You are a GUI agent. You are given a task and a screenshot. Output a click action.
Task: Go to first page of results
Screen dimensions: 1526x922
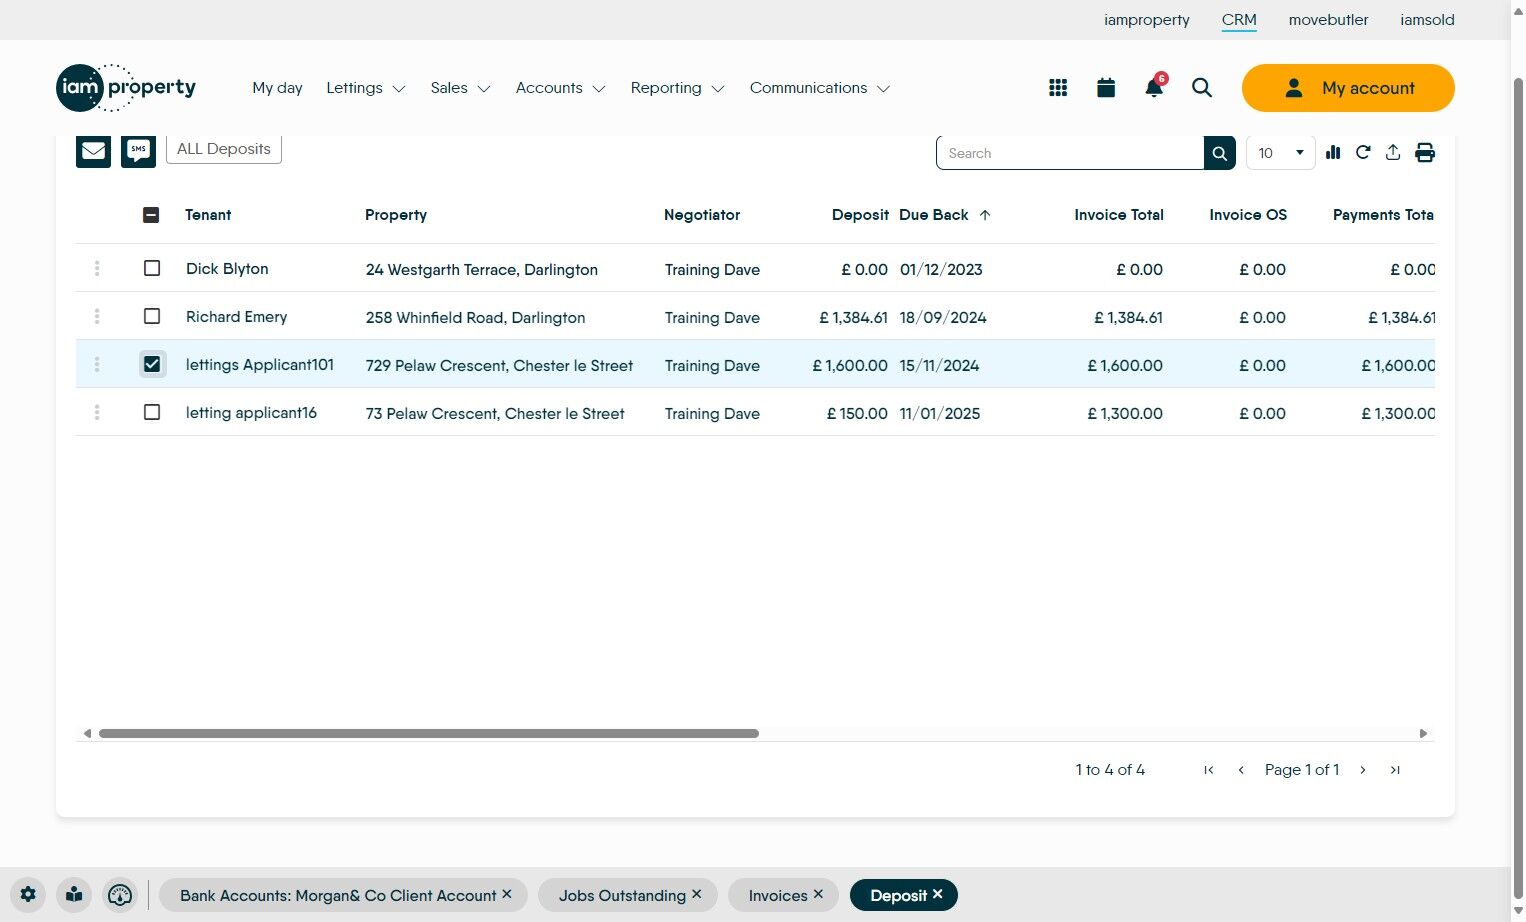(x=1209, y=770)
